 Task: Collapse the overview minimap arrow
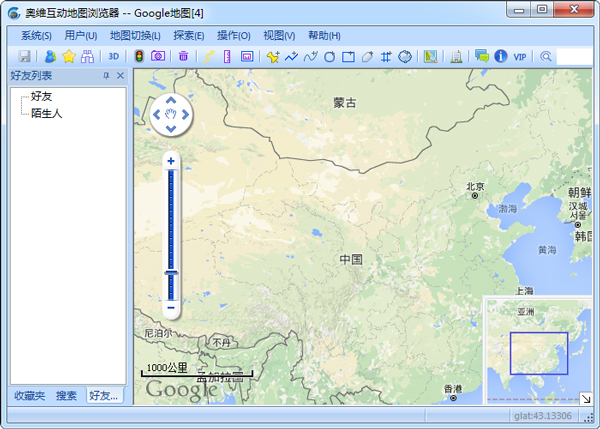pos(586,399)
